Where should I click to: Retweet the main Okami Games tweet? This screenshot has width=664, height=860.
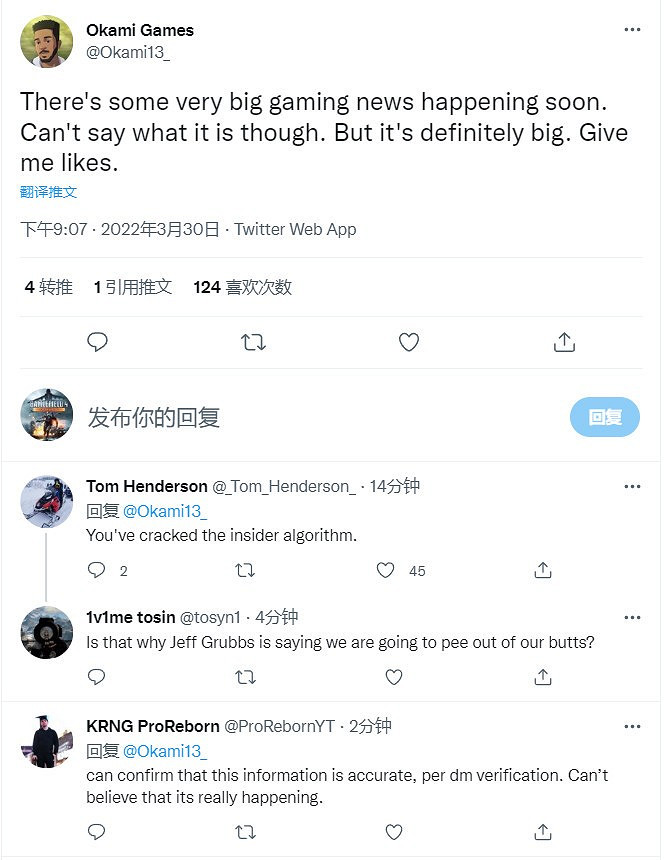click(x=253, y=342)
